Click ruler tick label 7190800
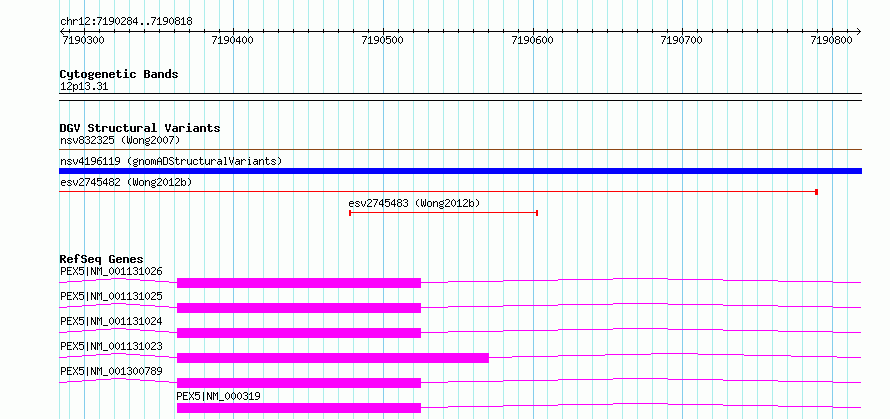890x419 pixels. (x=832, y=40)
